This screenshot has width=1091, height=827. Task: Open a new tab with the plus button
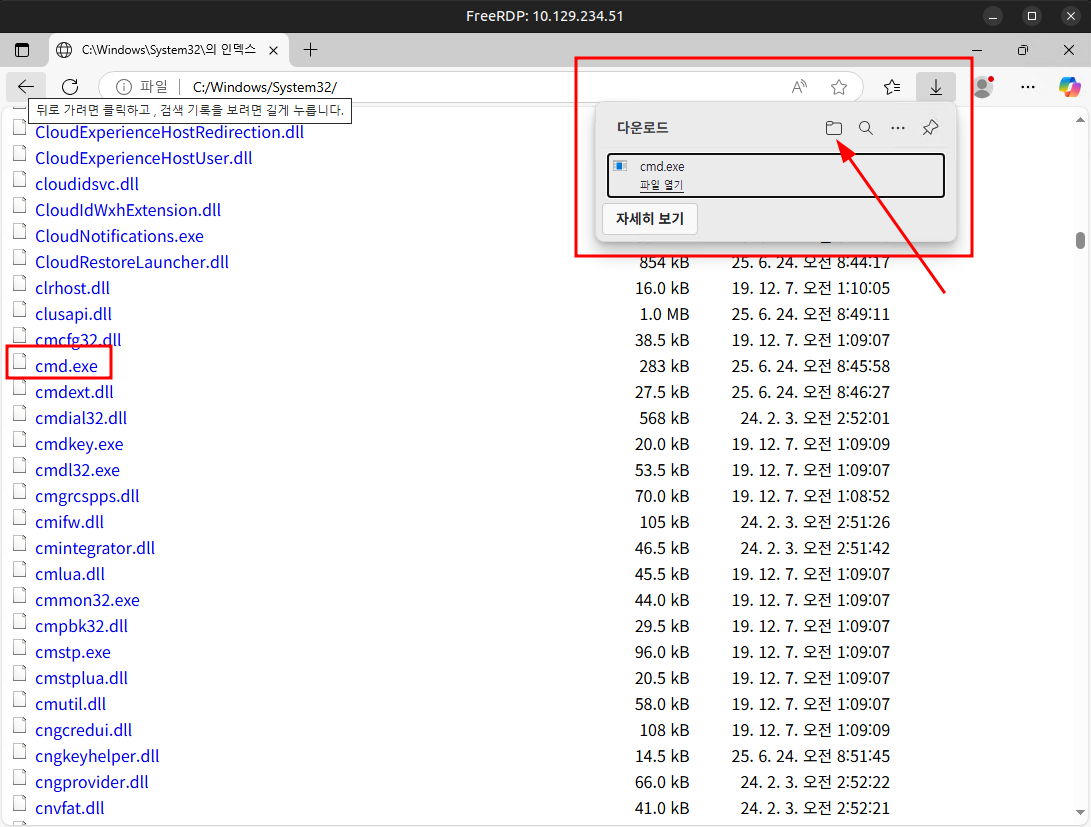point(310,49)
